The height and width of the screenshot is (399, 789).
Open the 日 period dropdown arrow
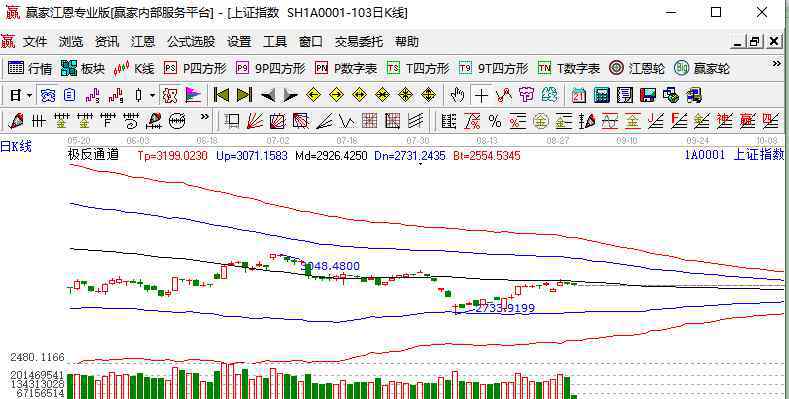click(30, 95)
